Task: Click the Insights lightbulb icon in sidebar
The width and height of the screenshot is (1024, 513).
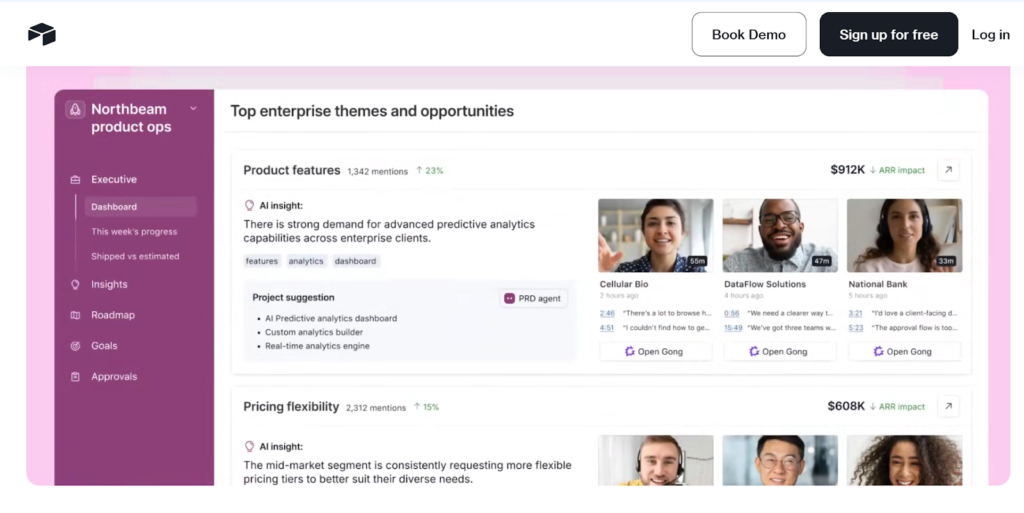Action: [x=75, y=285]
